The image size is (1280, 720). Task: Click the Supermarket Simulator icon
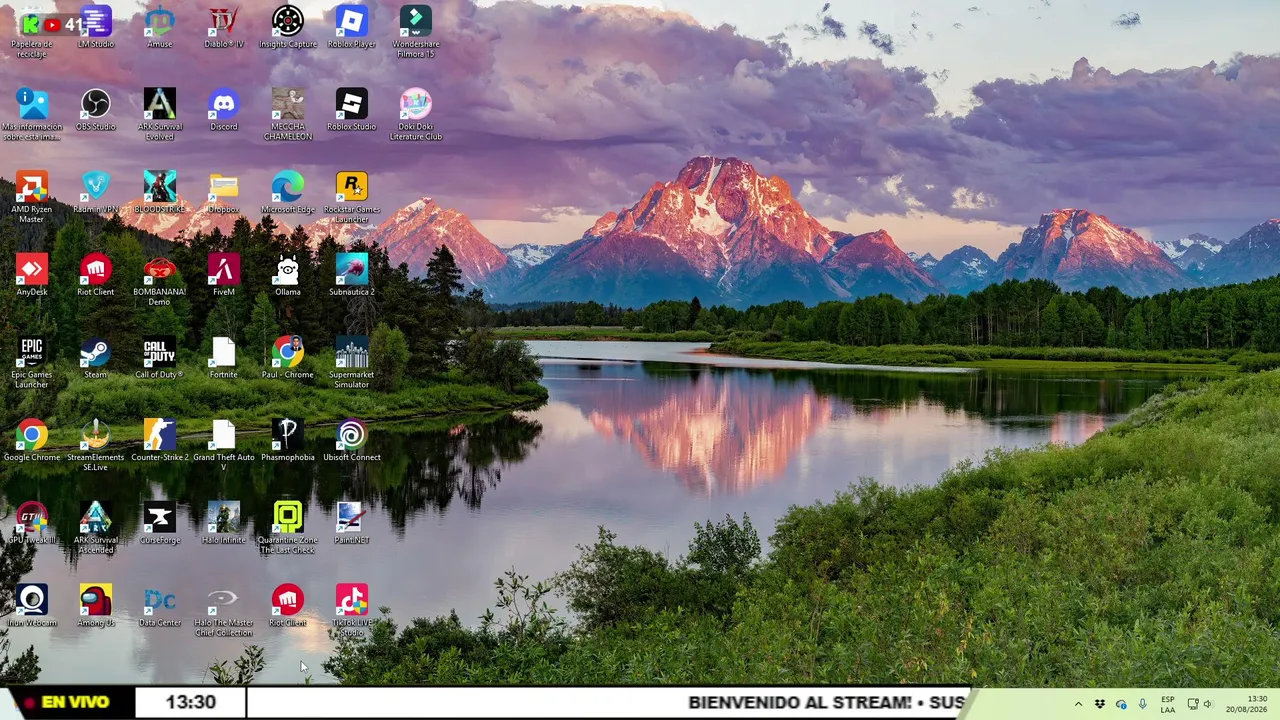tap(352, 363)
